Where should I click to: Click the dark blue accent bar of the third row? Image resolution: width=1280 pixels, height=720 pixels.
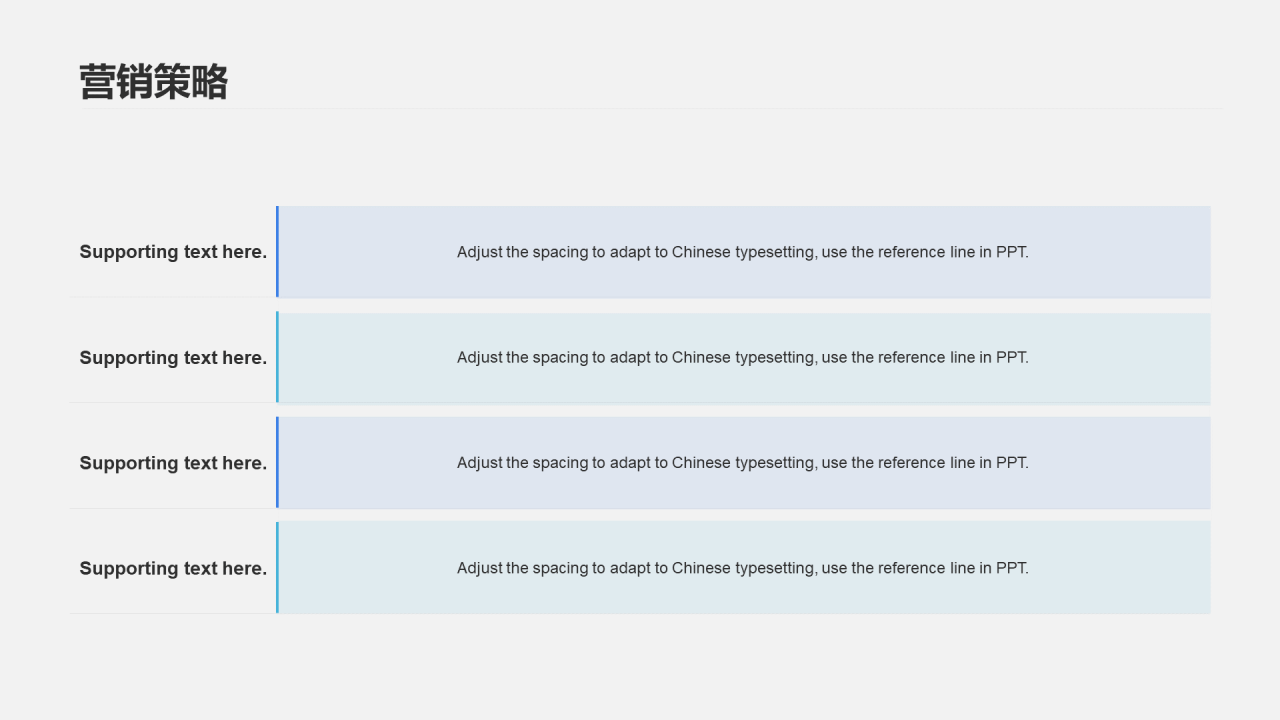pyautogui.click(x=277, y=462)
